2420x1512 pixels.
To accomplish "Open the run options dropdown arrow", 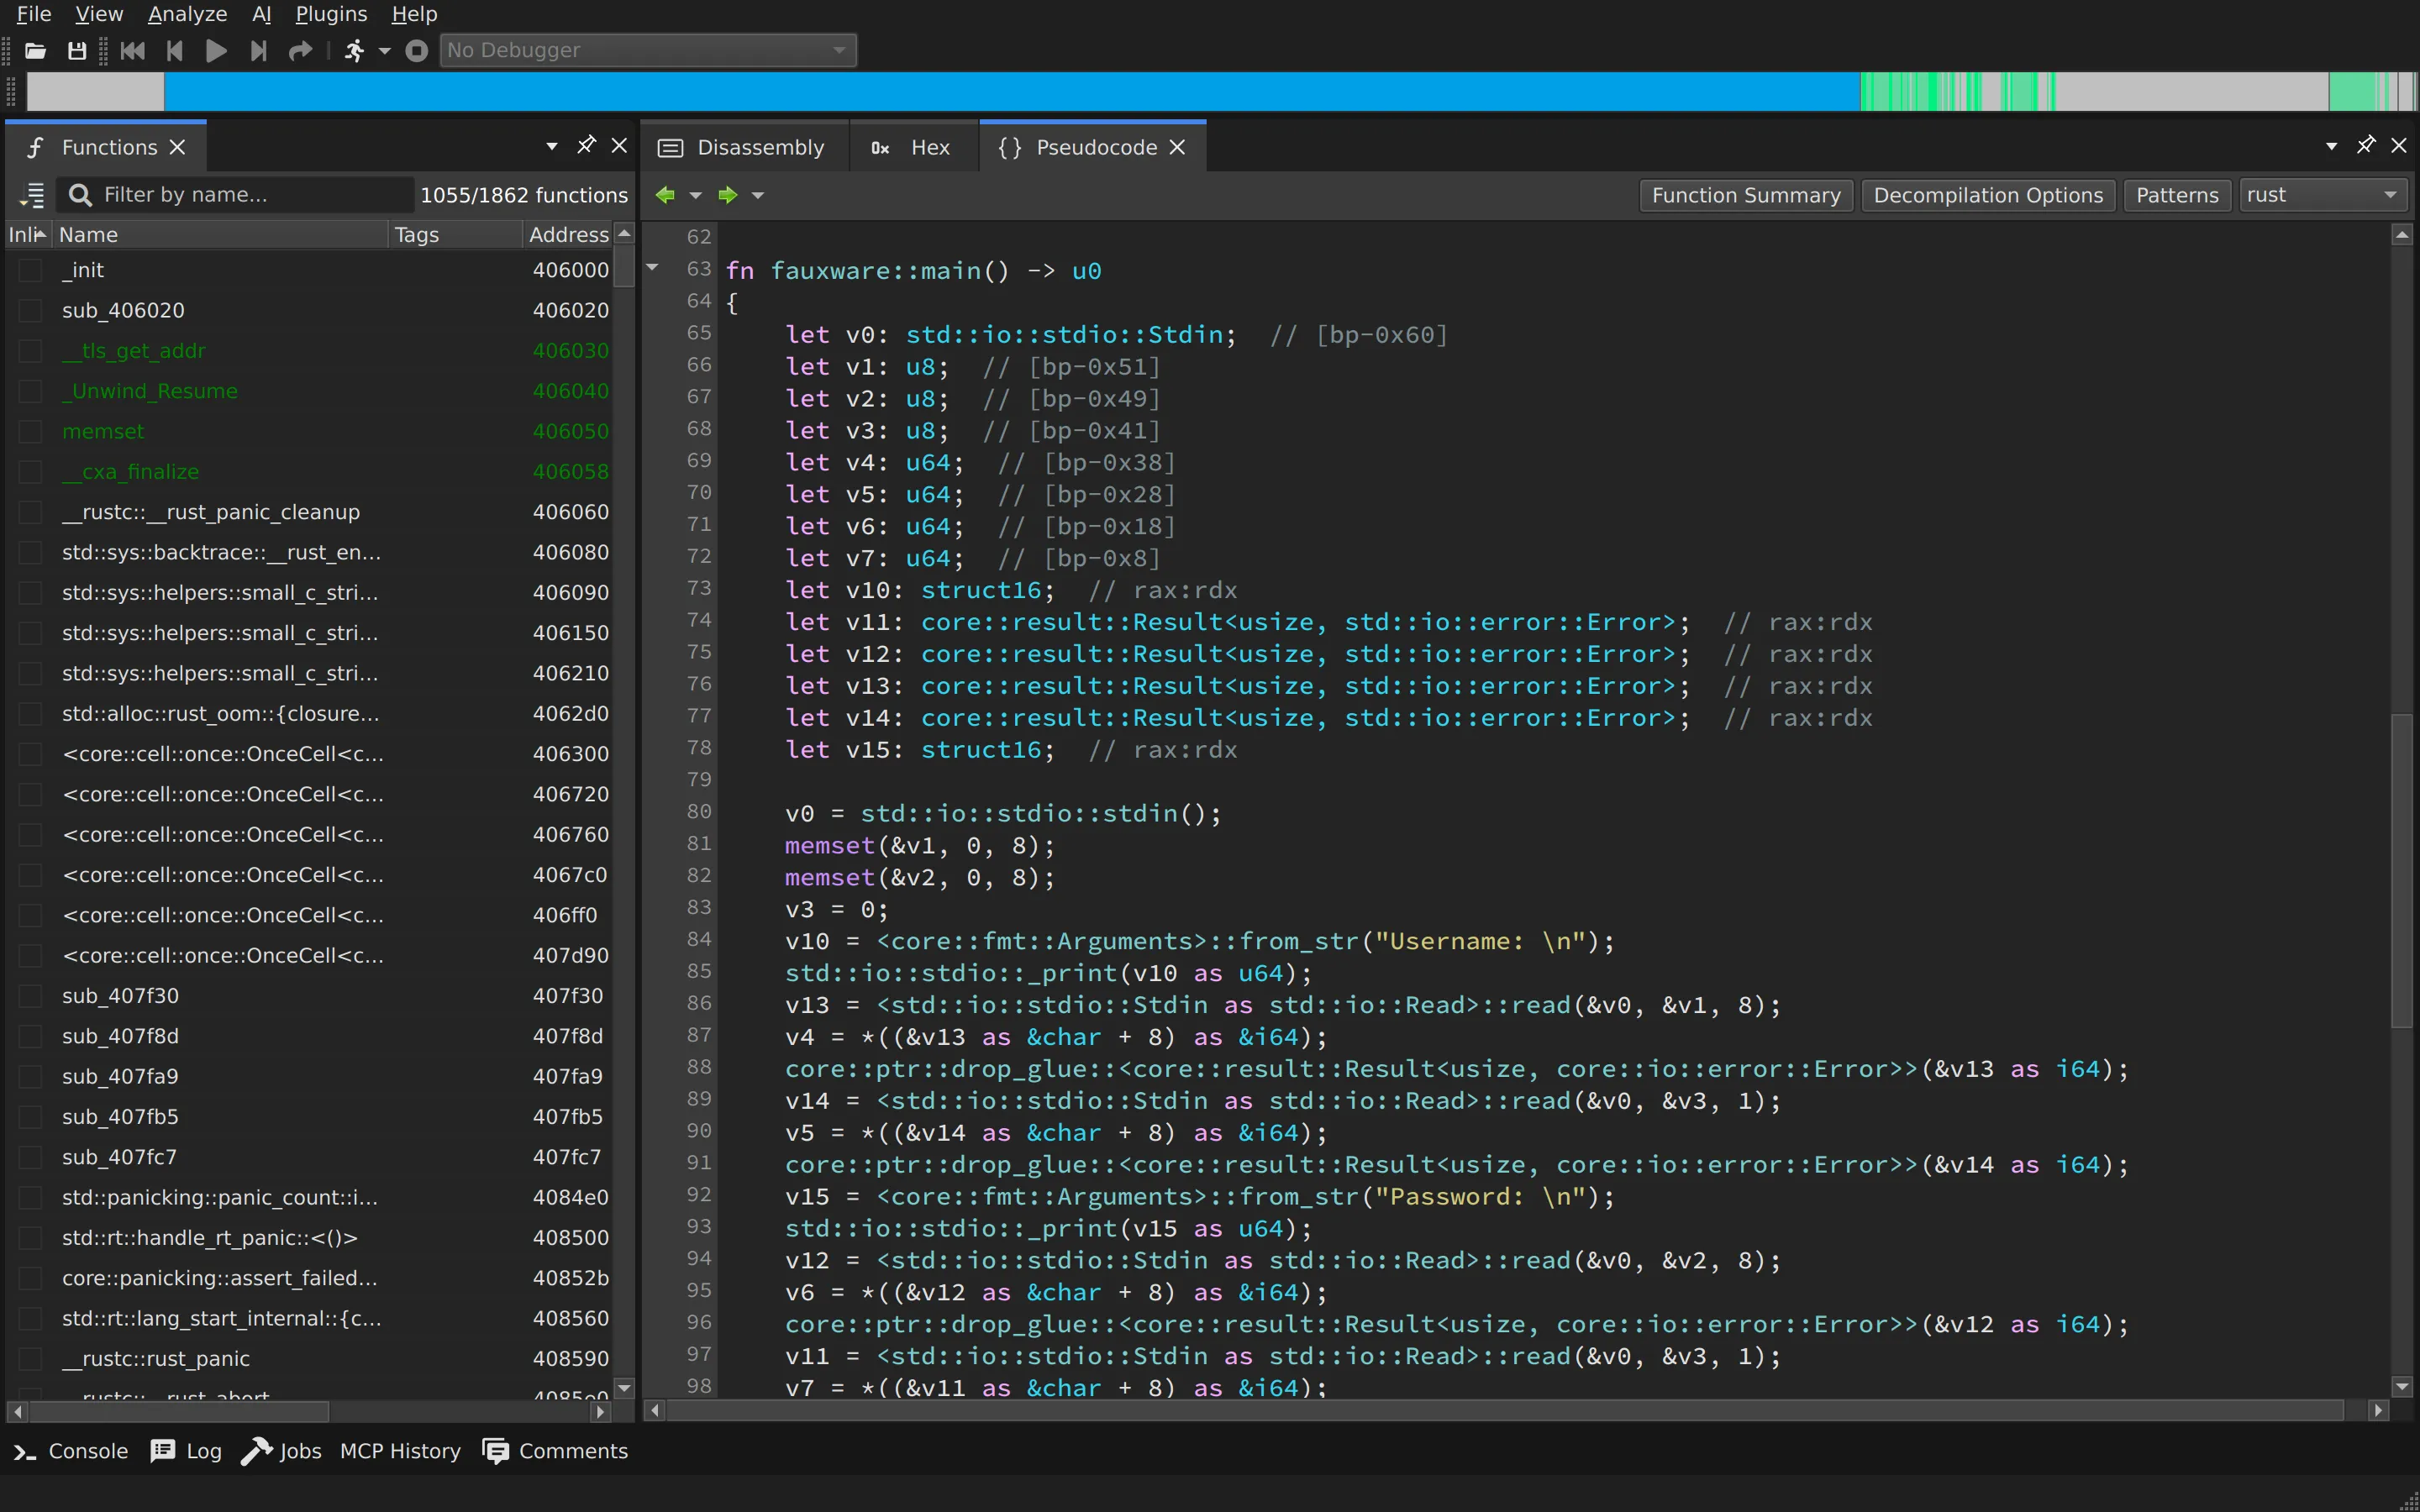I will pos(384,50).
